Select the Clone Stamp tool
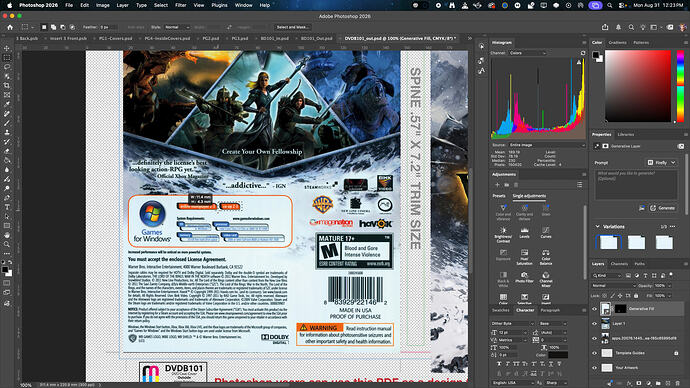Image resolution: width=690 pixels, height=388 pixels. [7, 132]
